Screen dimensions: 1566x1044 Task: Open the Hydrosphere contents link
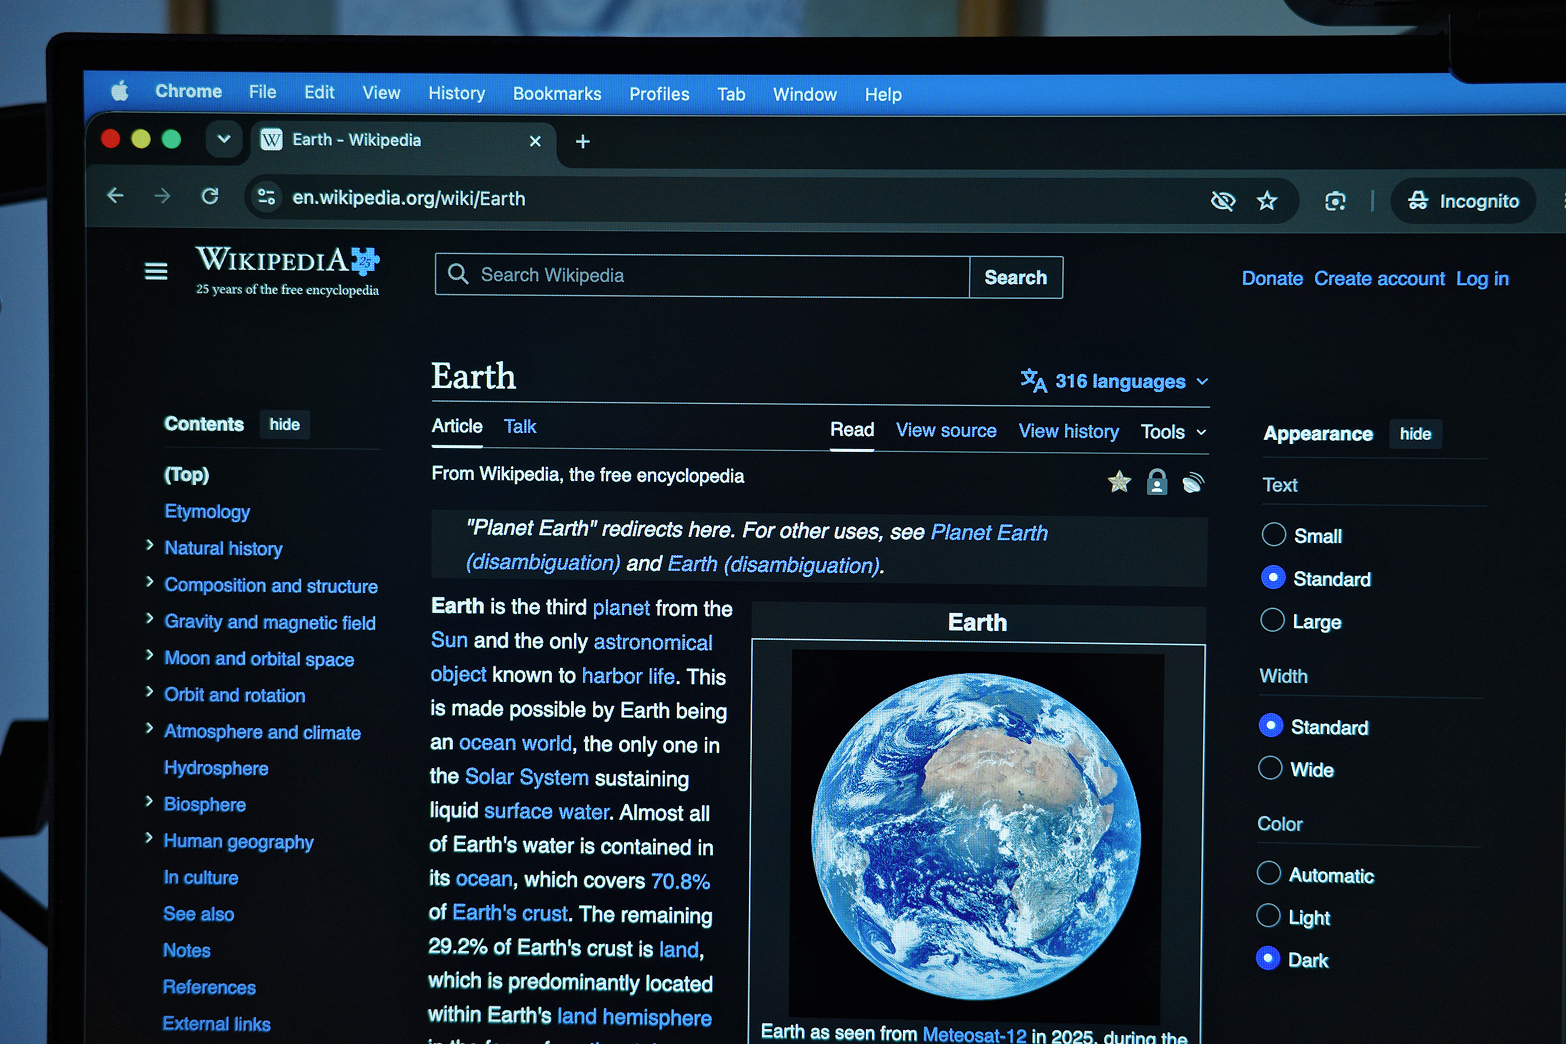pos(216,768)
